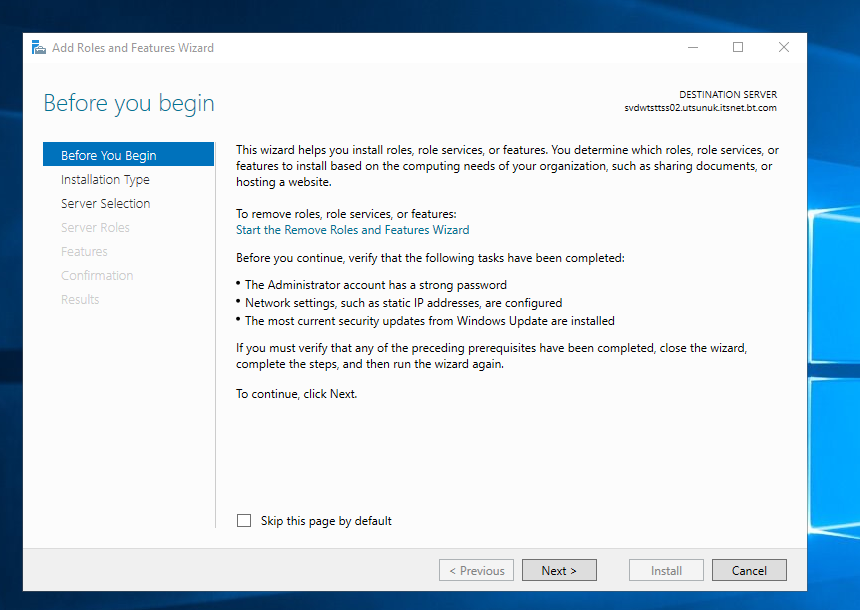Click the 'Before you continue, verify' sentence

[431, 258]
